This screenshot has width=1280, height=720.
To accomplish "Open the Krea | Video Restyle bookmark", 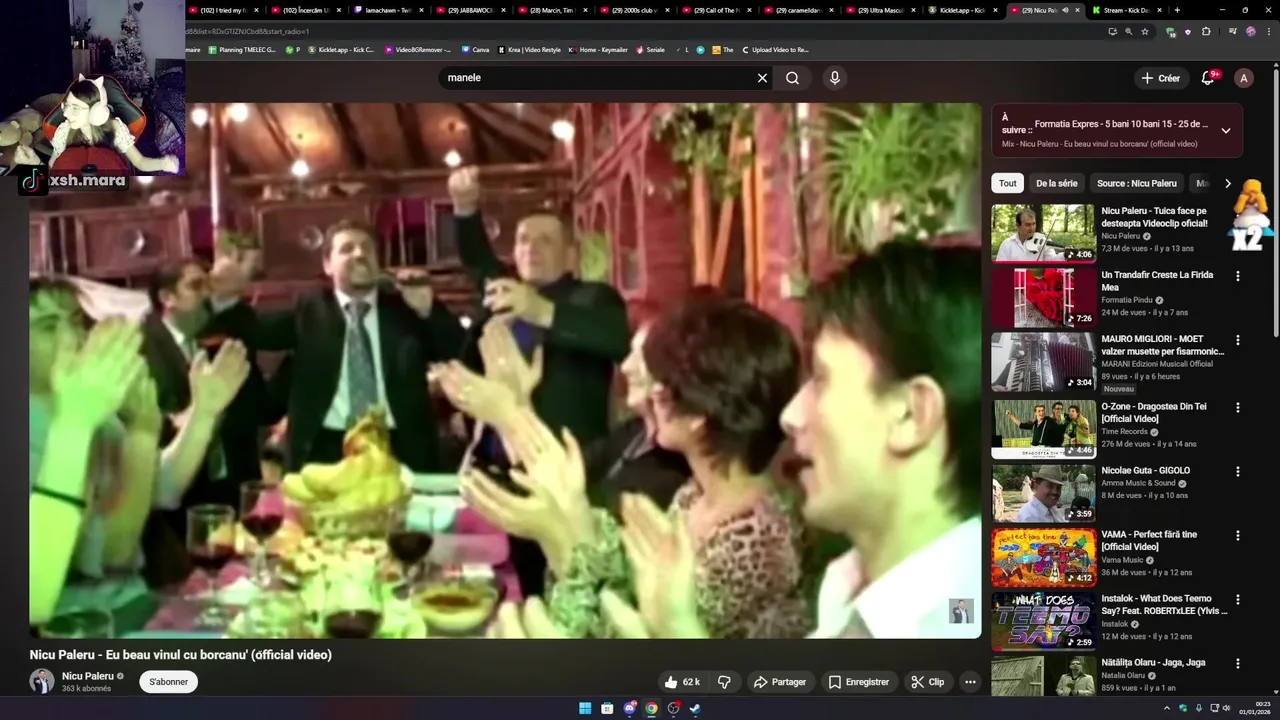I will (x=529, y=49).
